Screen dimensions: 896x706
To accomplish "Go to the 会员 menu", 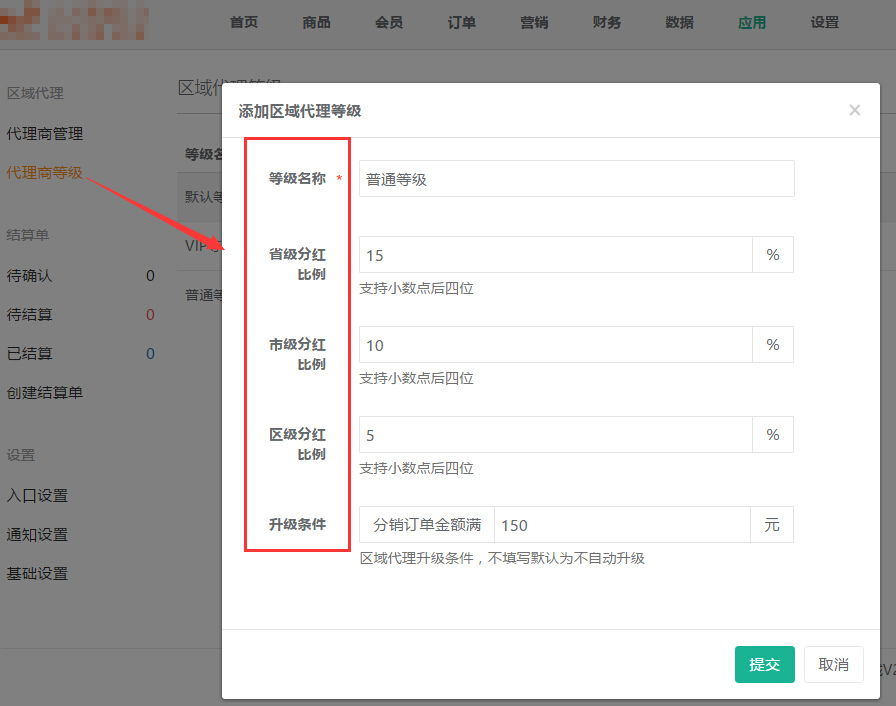I will [x=389, y=23].
